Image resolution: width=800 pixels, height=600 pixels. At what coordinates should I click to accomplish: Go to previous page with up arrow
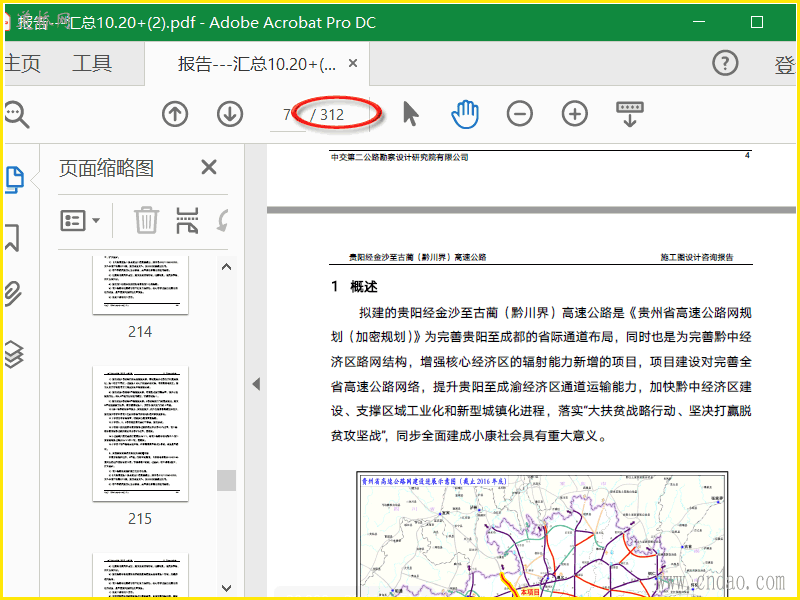click(x=175, y=114)
